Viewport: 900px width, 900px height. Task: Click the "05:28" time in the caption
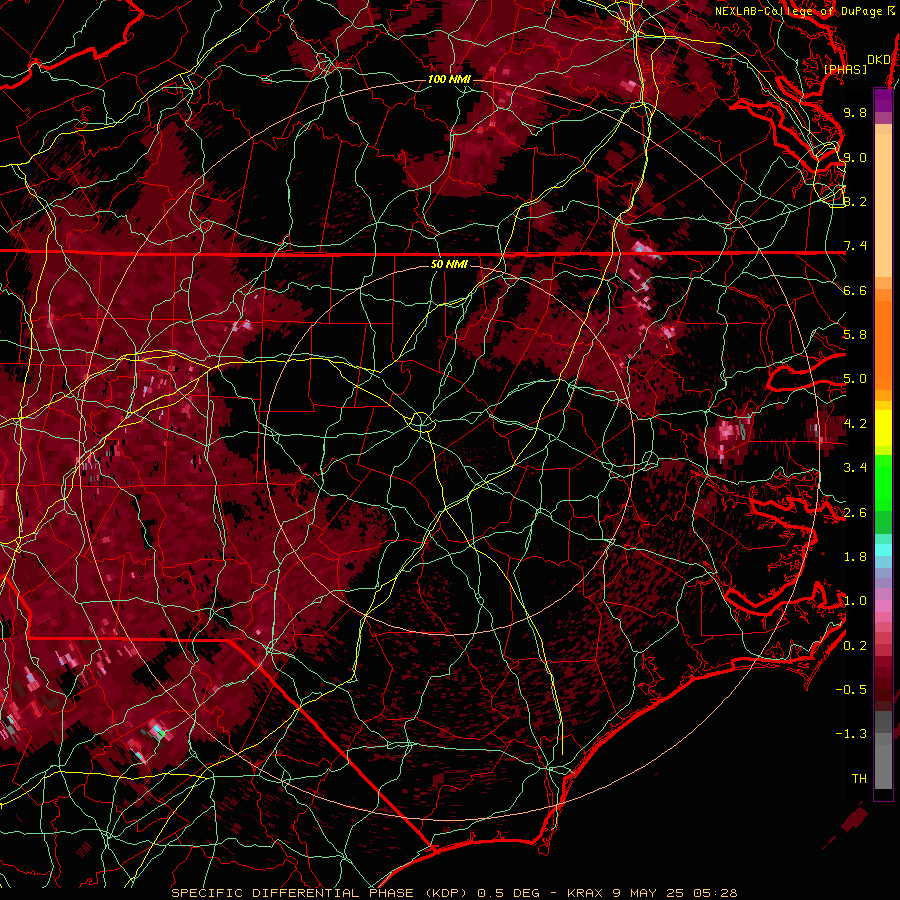click(x=715, y=893)
